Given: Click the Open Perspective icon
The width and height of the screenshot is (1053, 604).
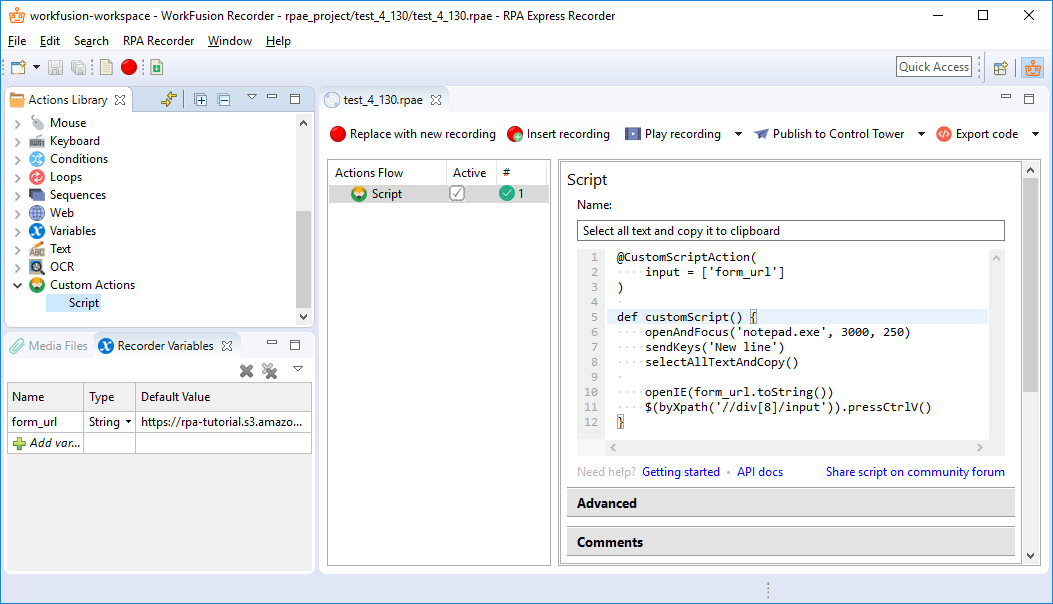Looking at the screenshot, I should coord(1001,67).
